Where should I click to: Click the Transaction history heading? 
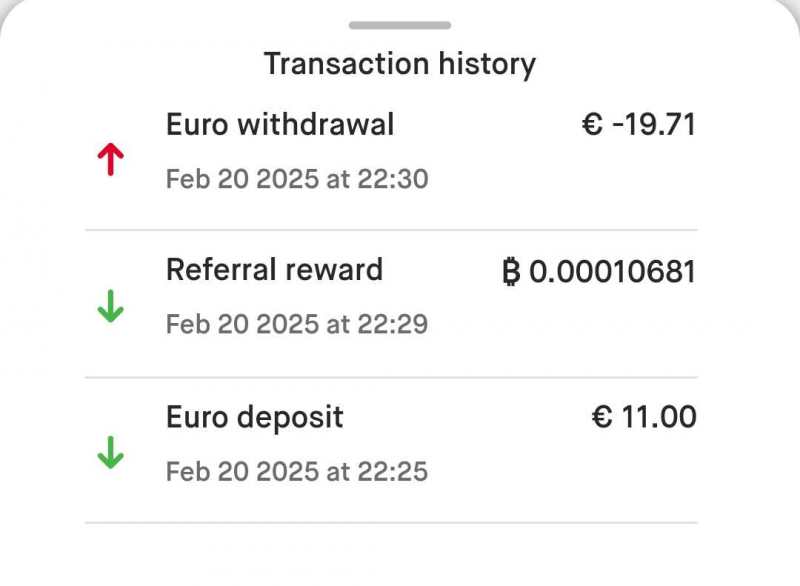click(400, 64)
